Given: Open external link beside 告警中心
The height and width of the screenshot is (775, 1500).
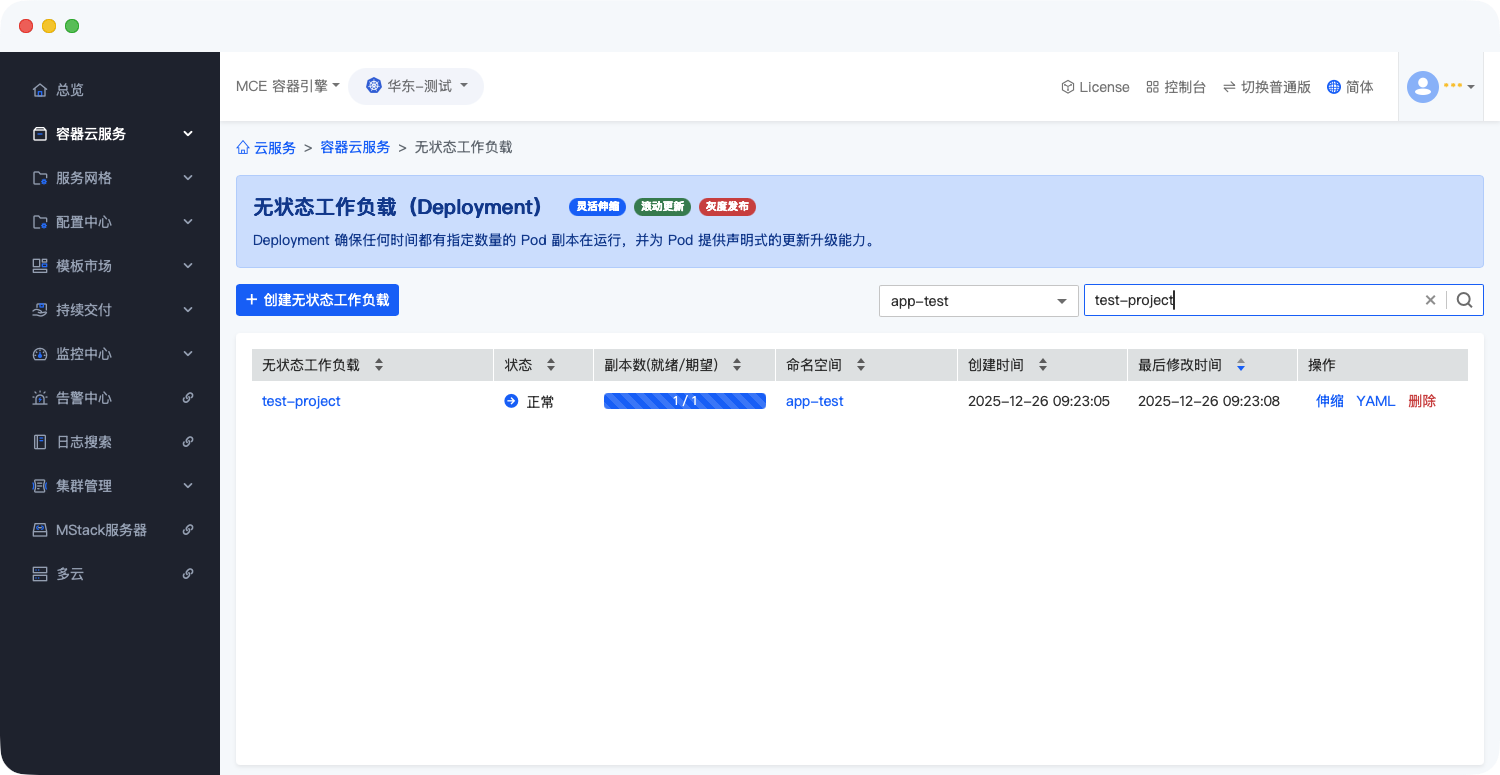Looking at the screenshot, I should click(188, 398).
